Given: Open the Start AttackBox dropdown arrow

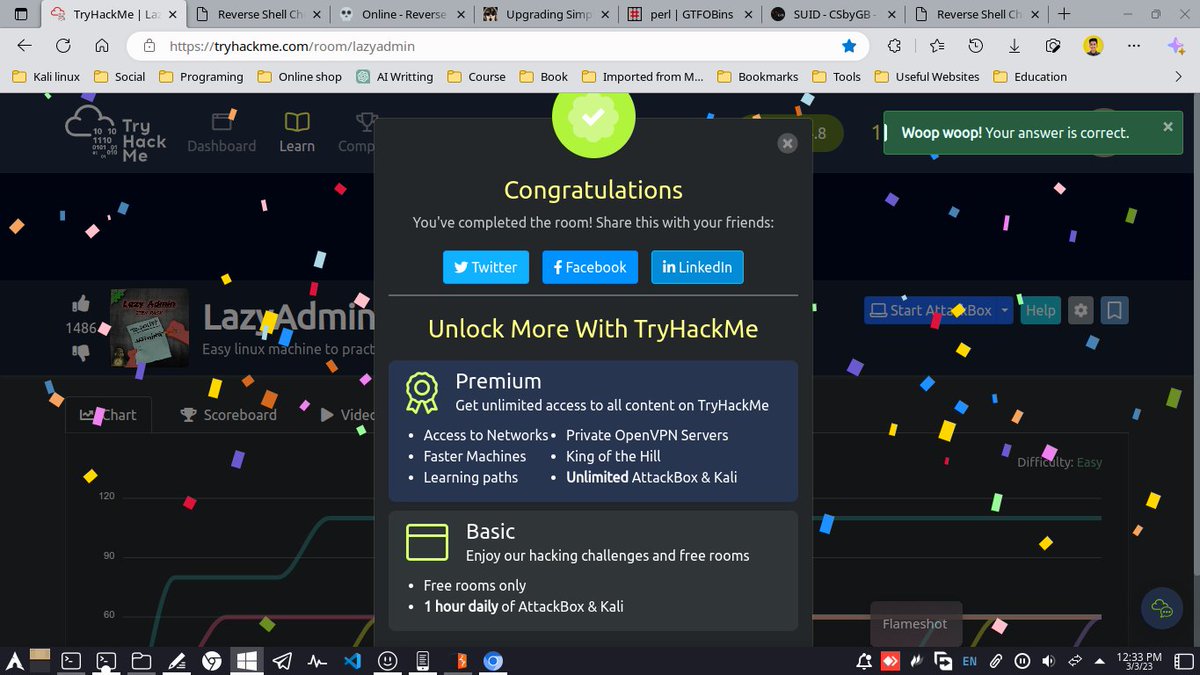Looking at the screenshot, I should [1004, 310].
